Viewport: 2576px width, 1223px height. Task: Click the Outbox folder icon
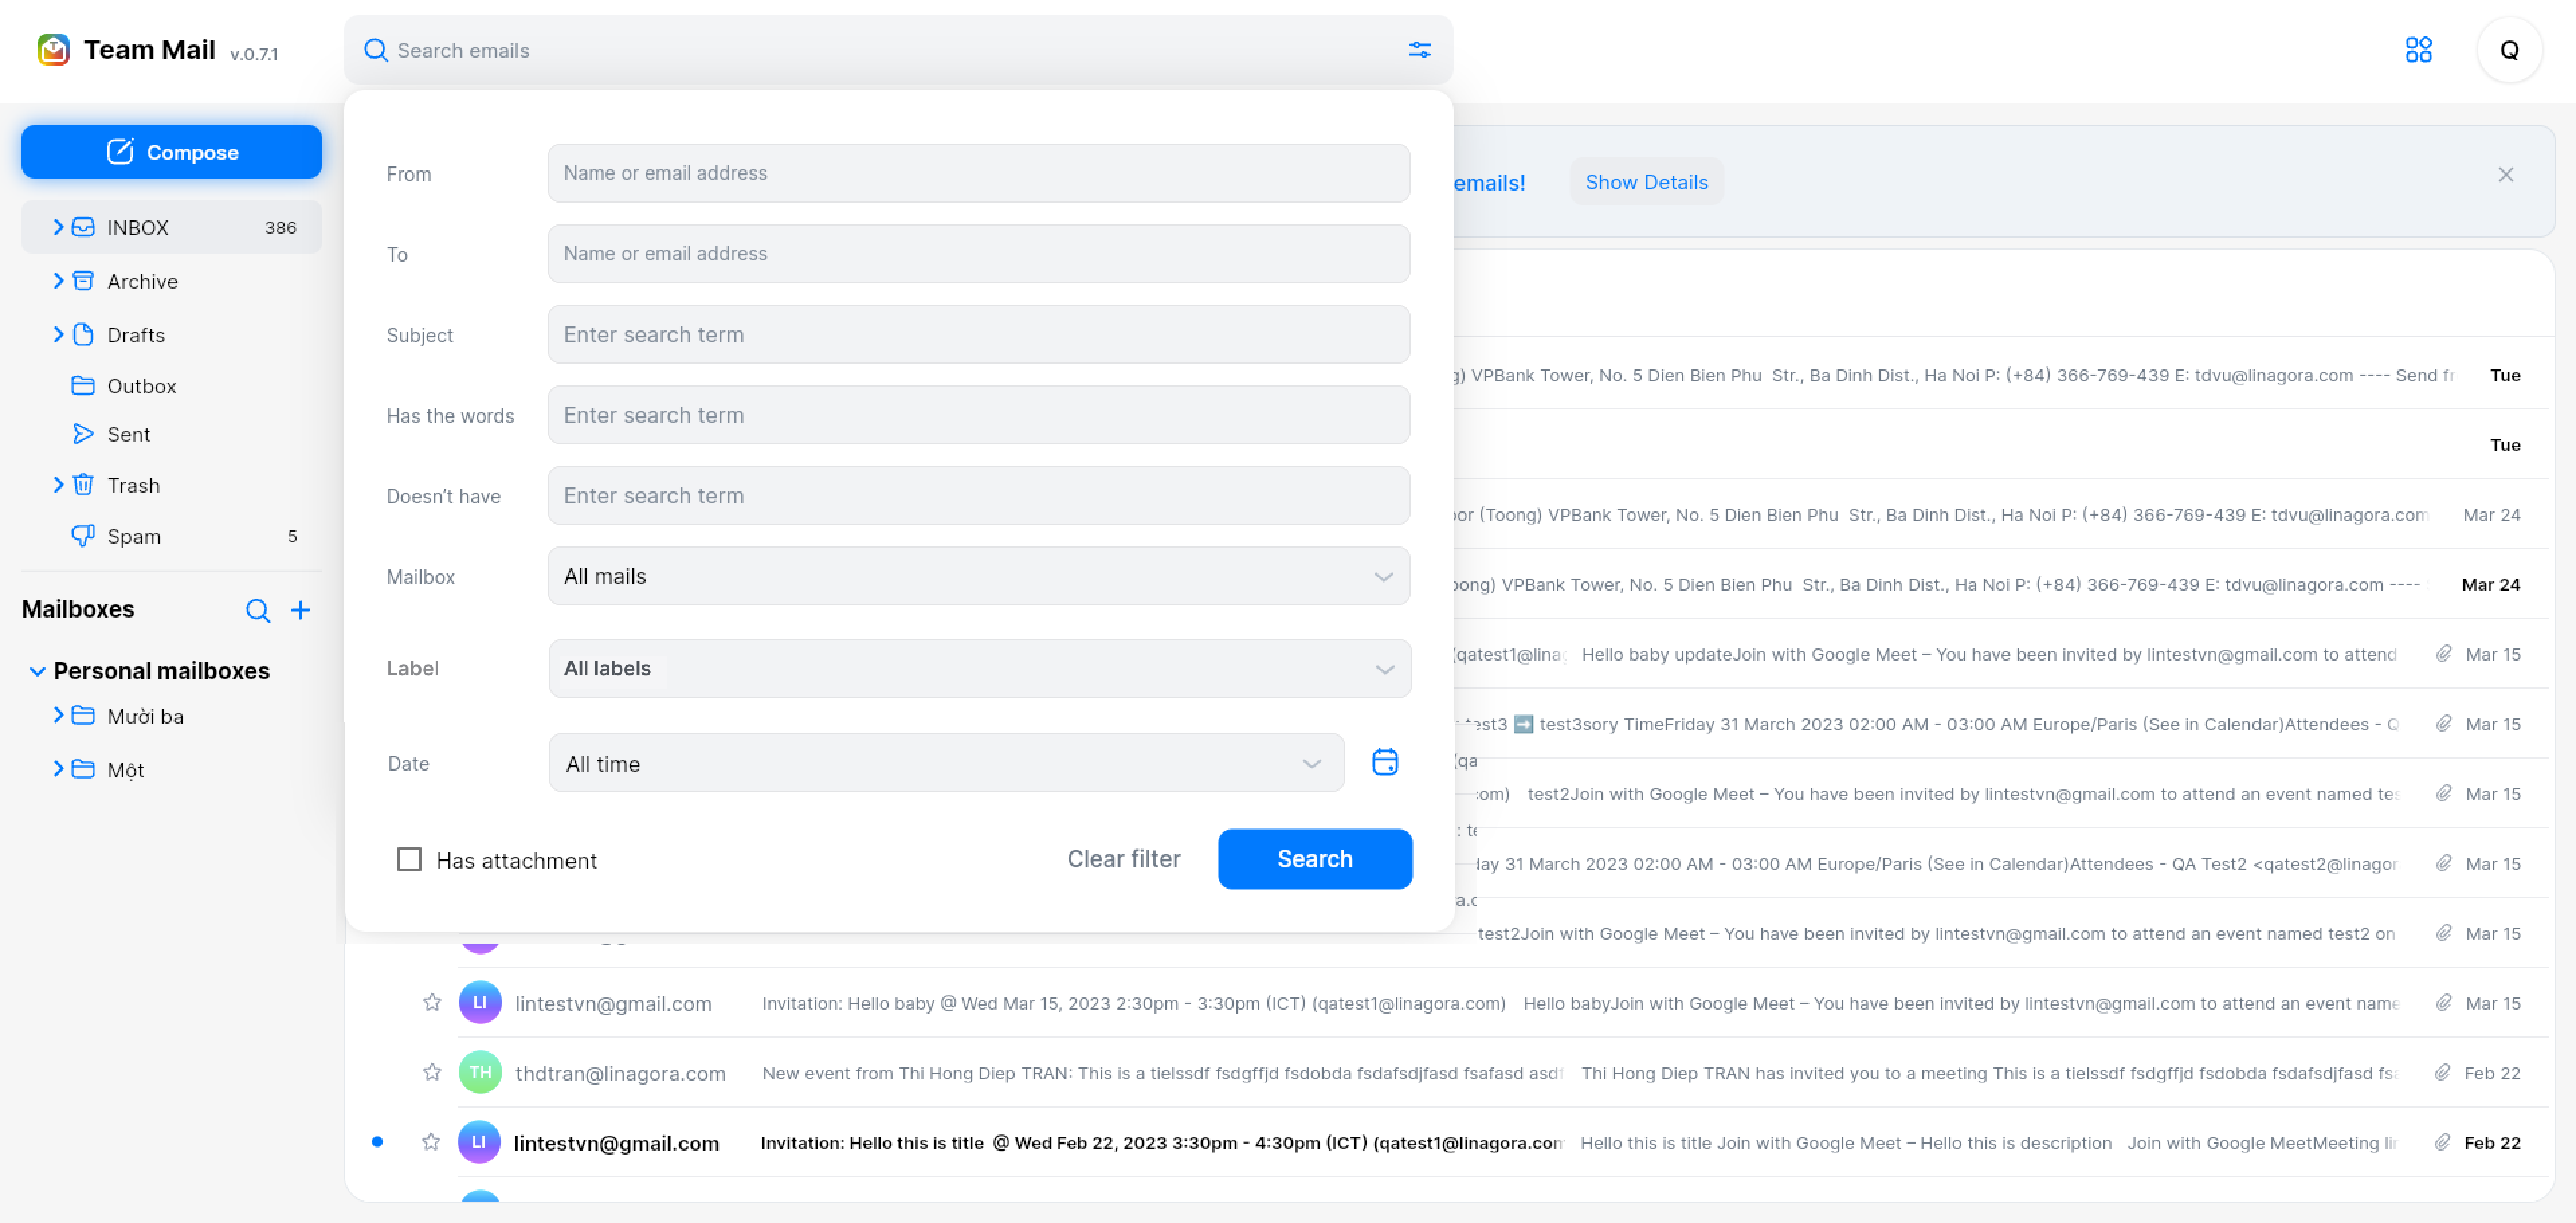(x=83, y=386)
